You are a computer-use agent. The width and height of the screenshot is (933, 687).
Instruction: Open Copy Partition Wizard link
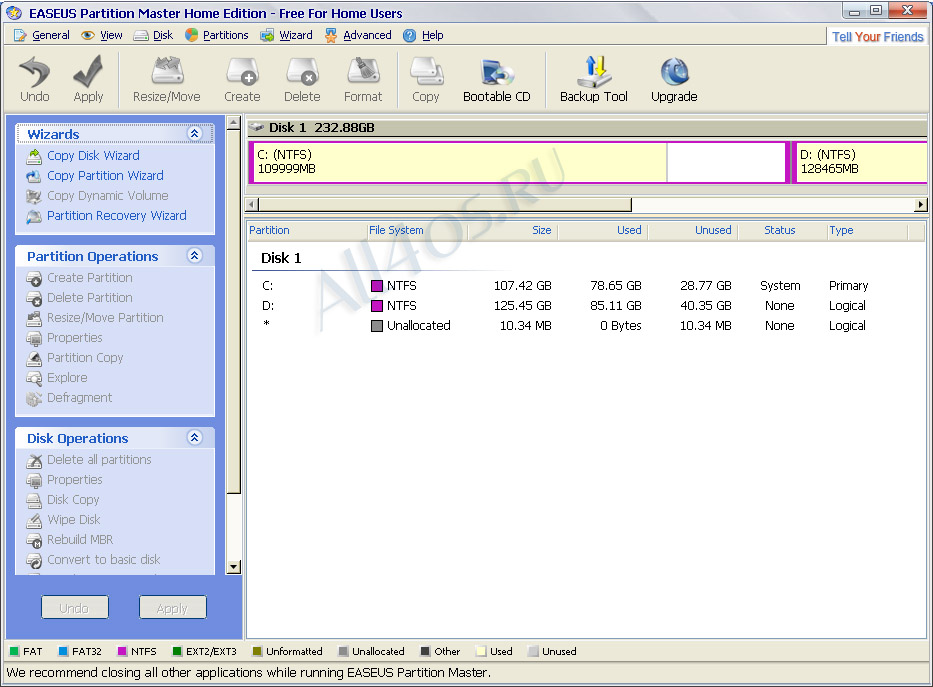point(105,176)
